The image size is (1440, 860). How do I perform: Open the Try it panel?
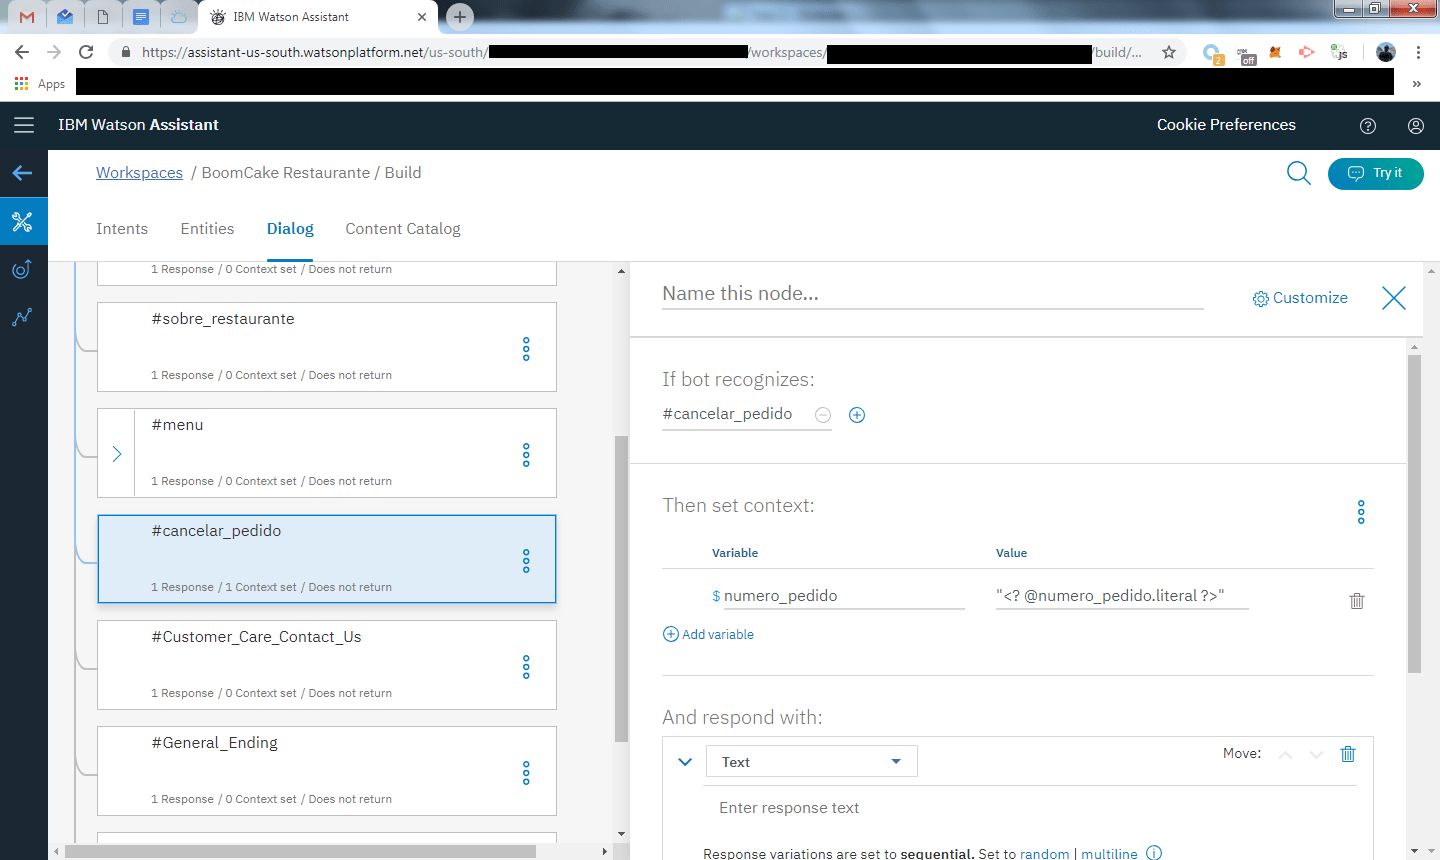[1375, 173]
